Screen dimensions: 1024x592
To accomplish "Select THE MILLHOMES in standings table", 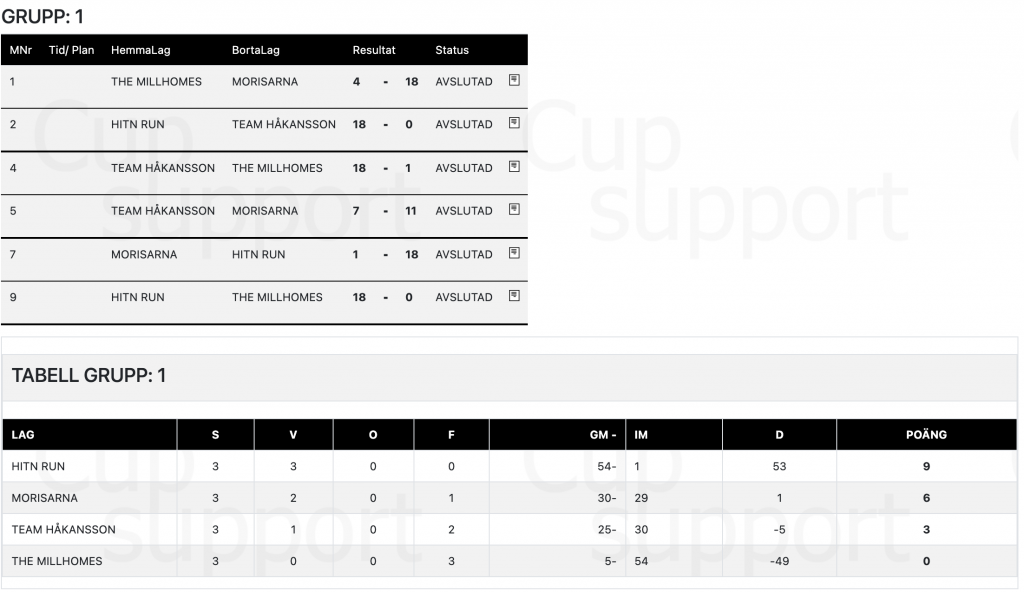I will tap(57, 561).
